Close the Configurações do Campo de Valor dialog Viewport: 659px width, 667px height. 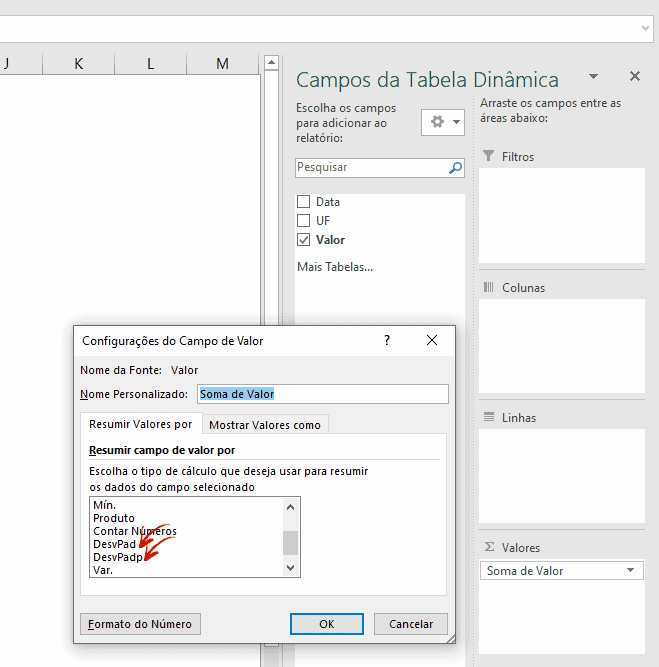point(432,340)
